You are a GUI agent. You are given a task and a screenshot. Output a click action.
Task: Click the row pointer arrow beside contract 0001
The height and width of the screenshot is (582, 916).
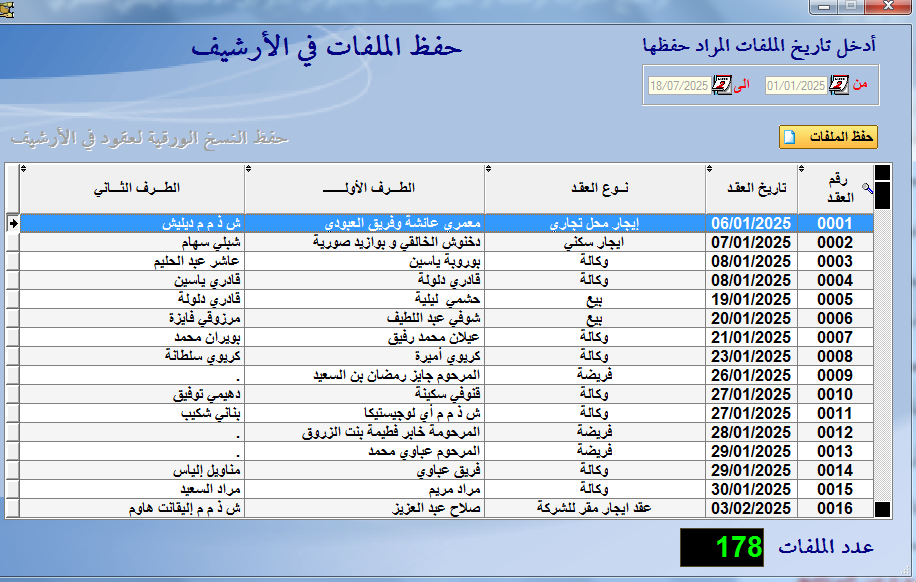point(13,223)
